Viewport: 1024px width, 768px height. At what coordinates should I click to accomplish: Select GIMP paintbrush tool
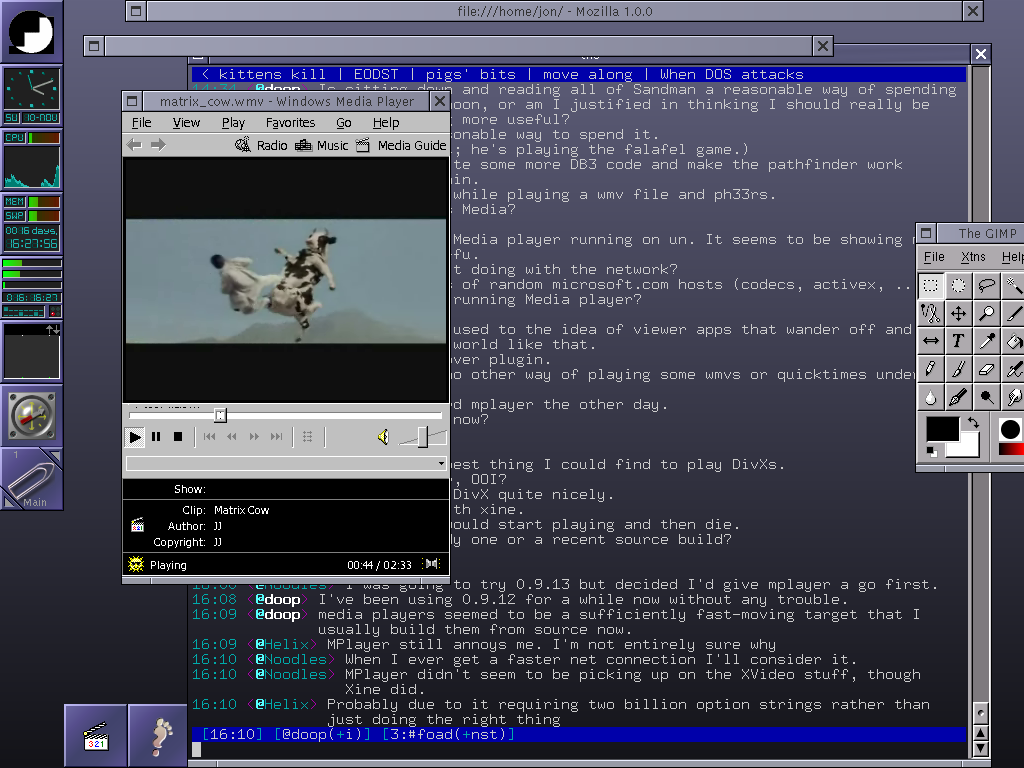pyautogui.click(x=959, y=369)
